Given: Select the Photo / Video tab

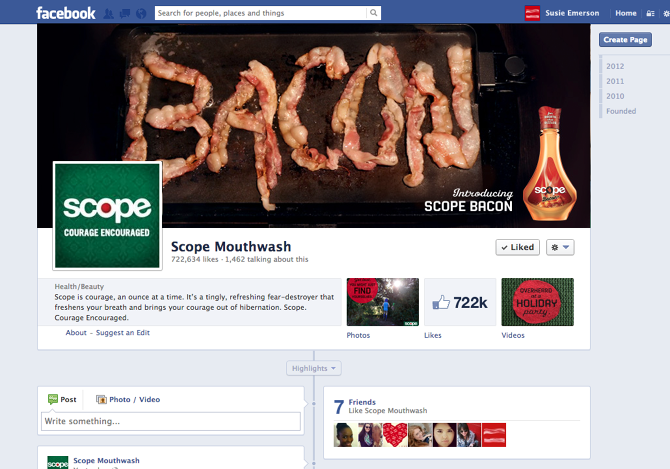Looking at the screenshot, I should [x=128, y=399].
